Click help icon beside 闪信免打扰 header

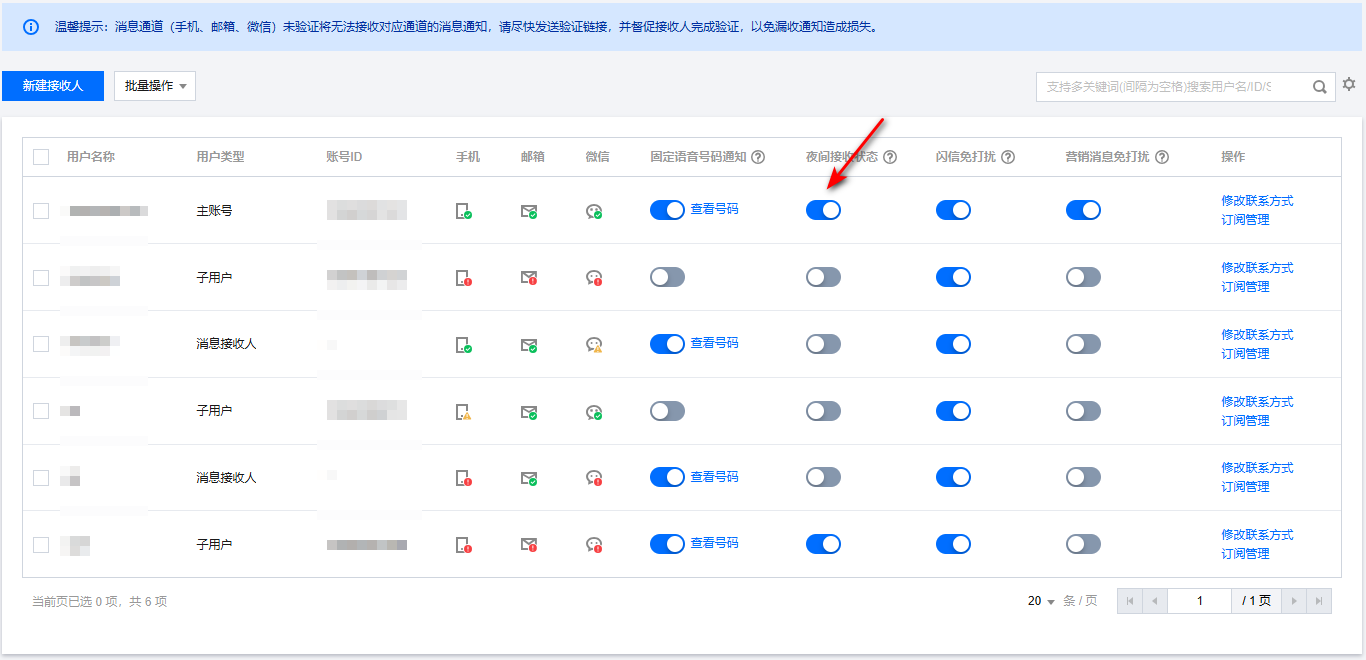click(x=1008, y=157)
